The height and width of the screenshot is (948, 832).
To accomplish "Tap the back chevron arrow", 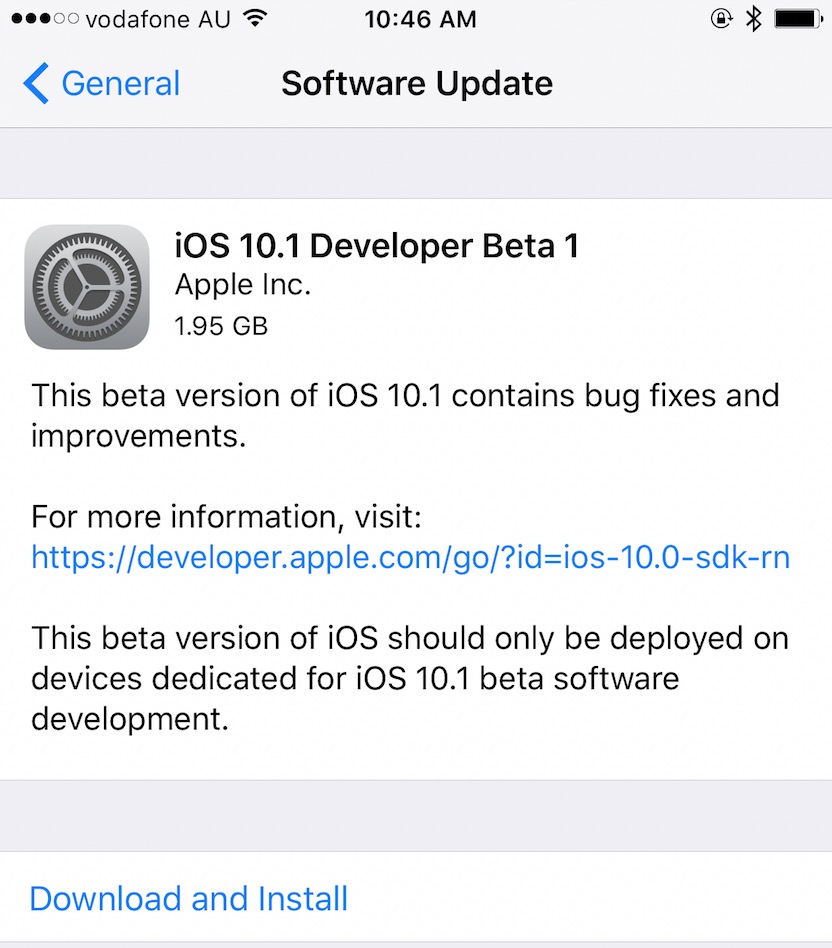I will coord(36,83).
